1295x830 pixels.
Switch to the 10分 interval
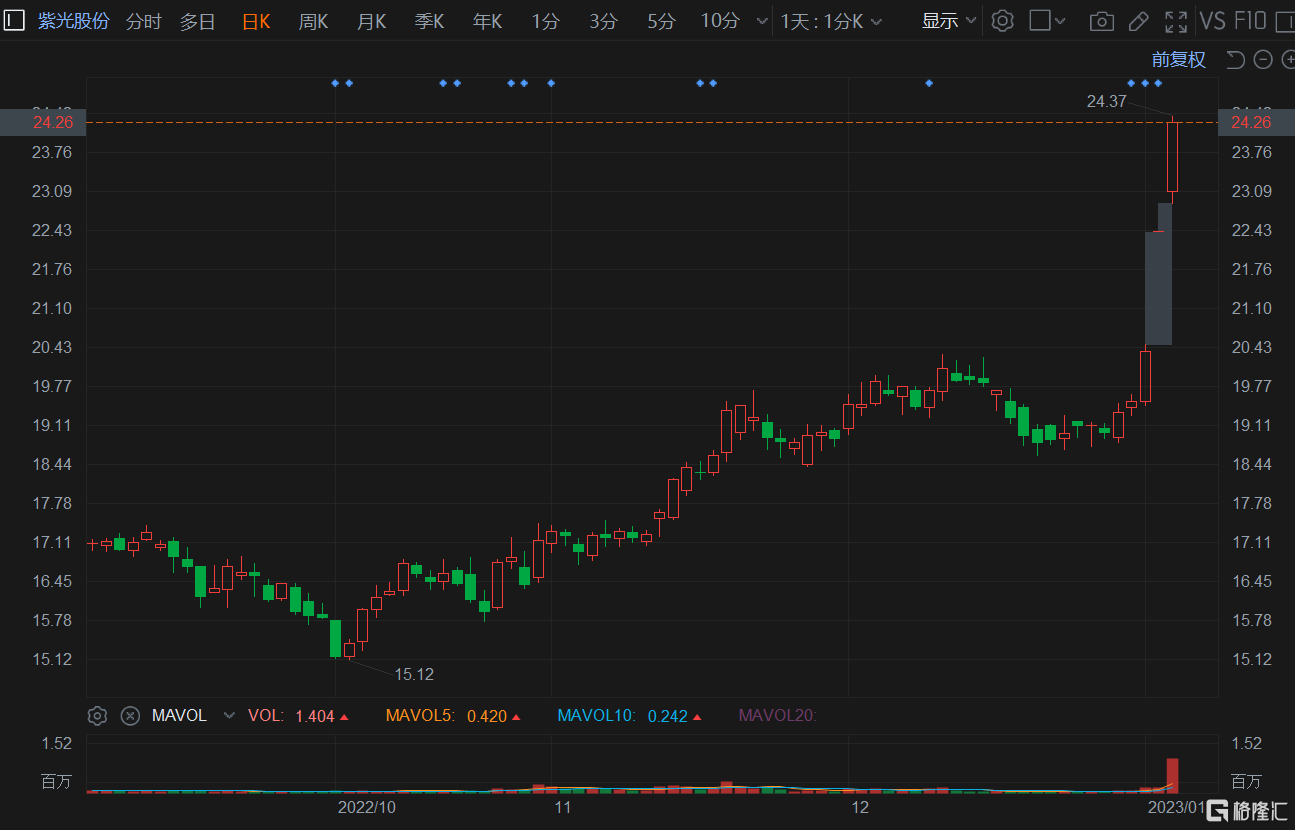pyautogui.click(x=720, y=21)
